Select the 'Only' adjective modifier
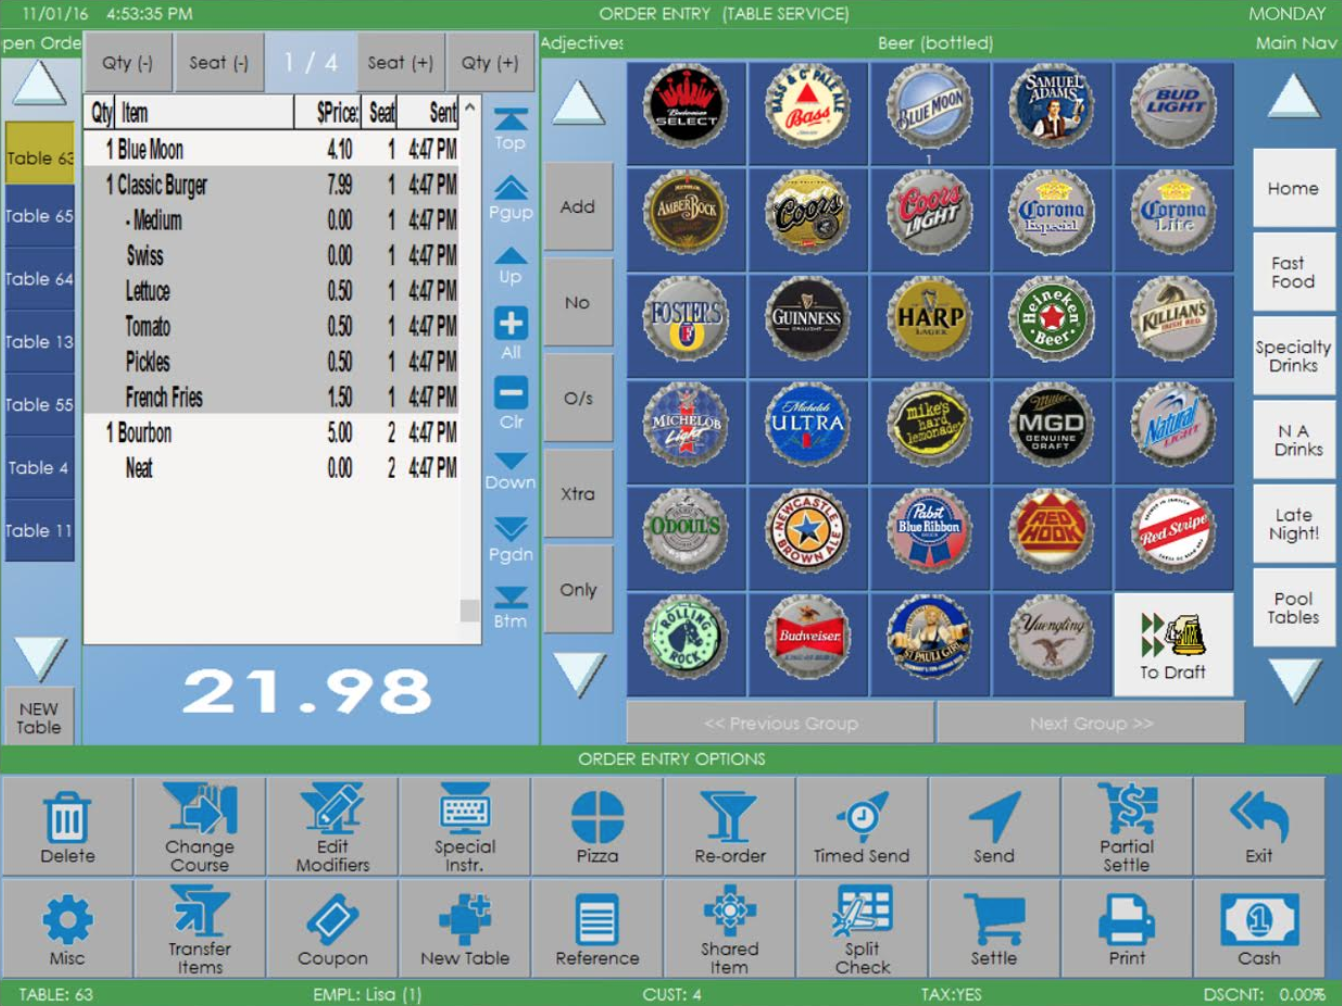1342x1006 pixels. pyautogui.click(x=577, y=590)
